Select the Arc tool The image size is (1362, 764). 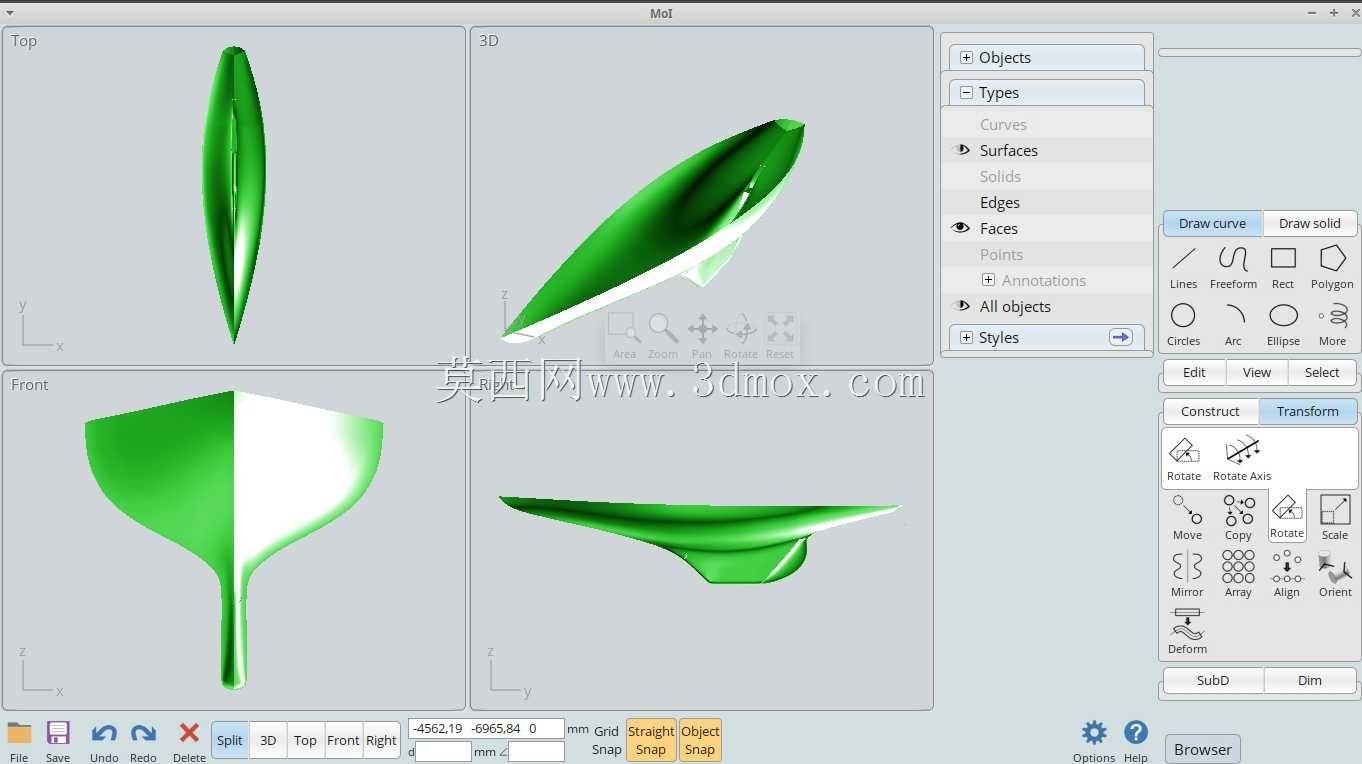[x=1233, y=325]
